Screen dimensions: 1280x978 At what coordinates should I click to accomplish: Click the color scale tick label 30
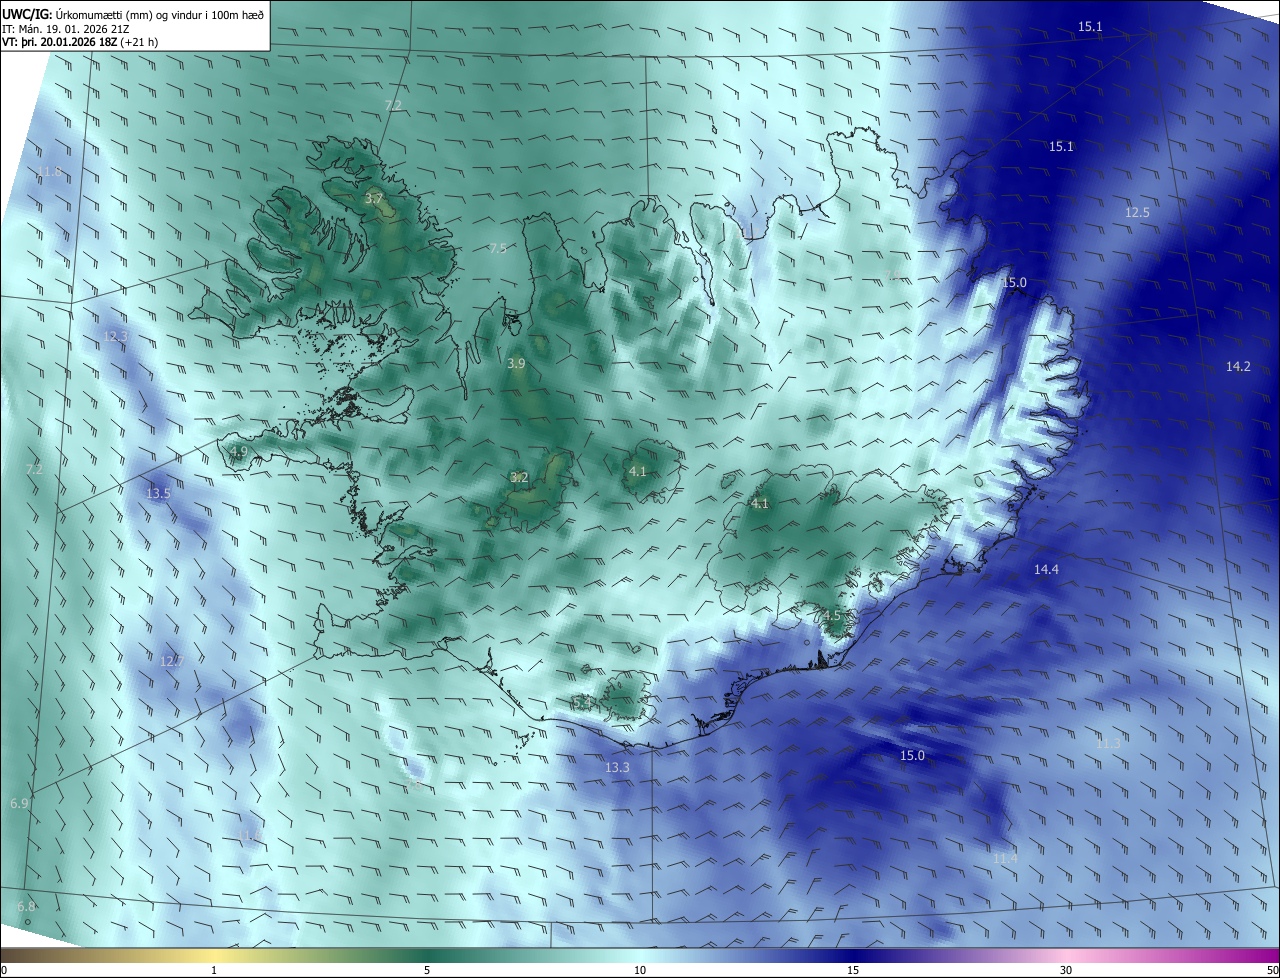tap(1066, 970)
